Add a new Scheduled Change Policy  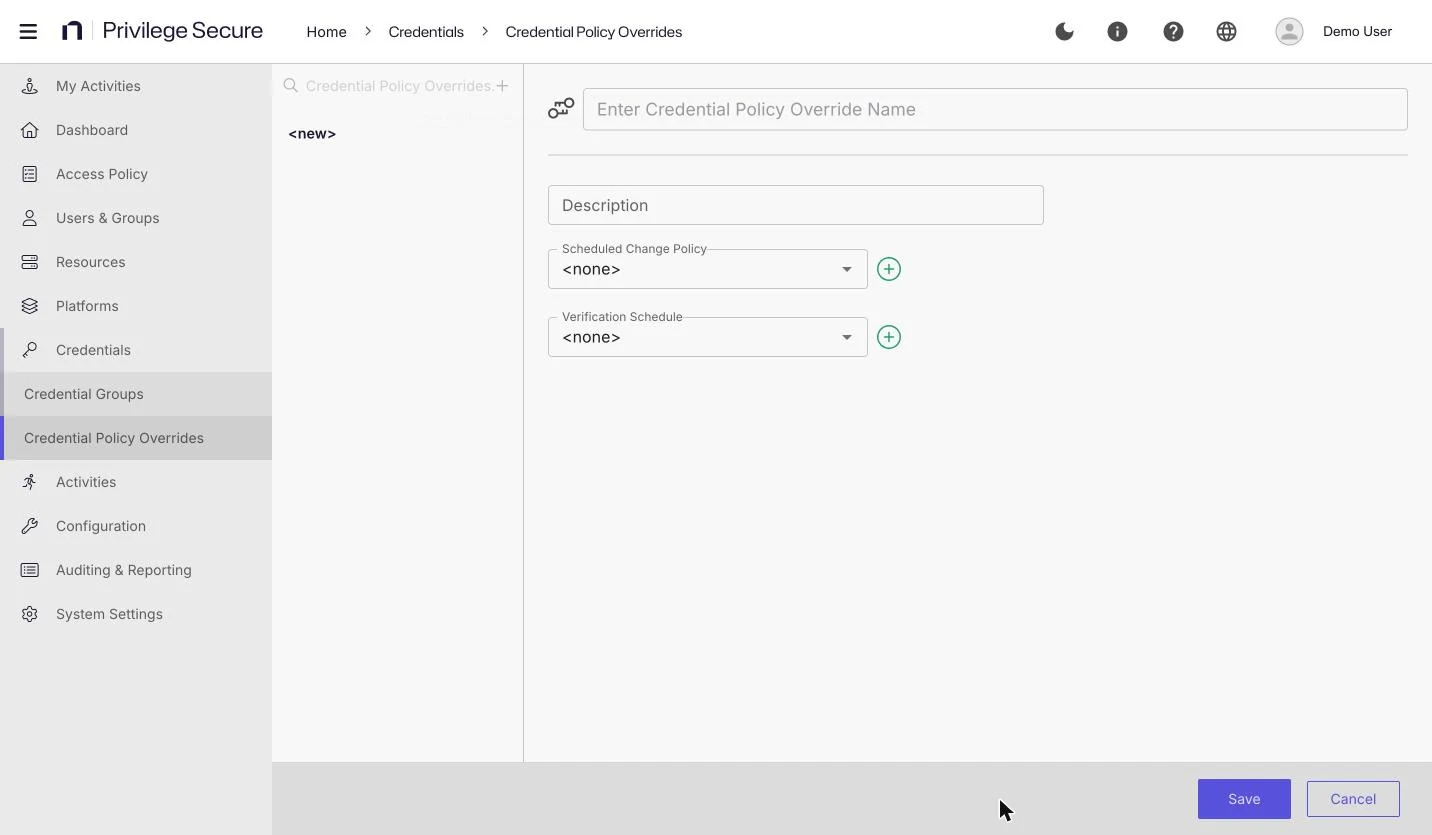point(888,269)
